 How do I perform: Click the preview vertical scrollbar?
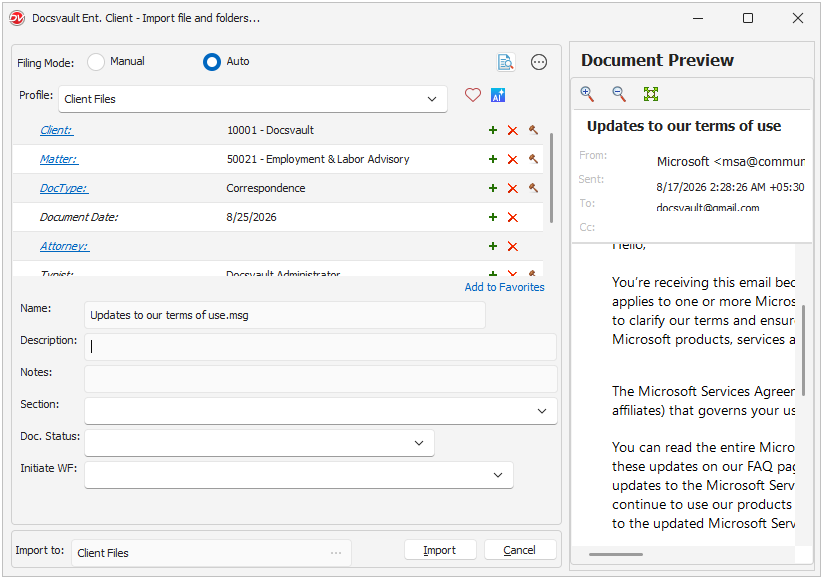(803, 351)
